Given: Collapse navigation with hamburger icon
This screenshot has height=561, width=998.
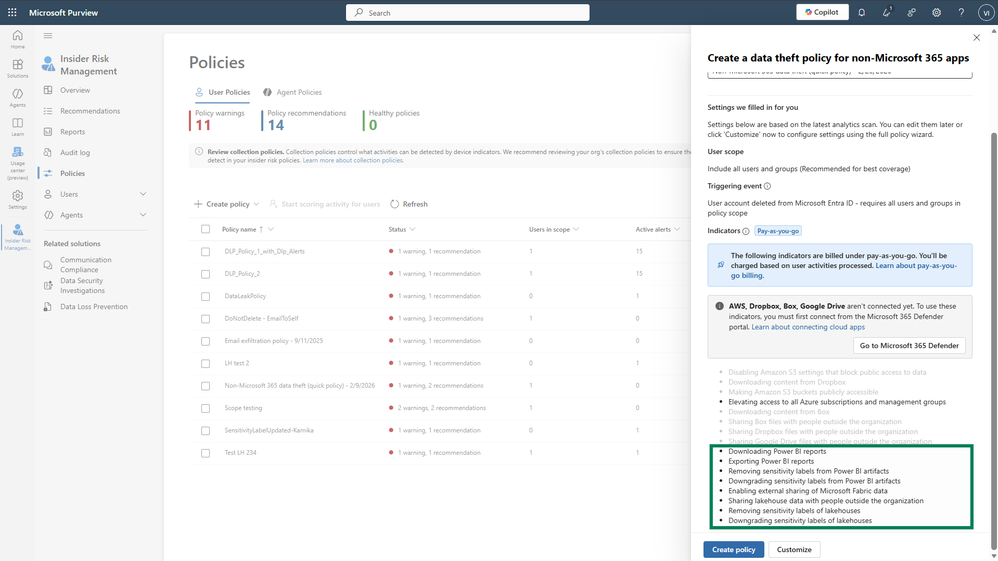Looking at the screenshot, I should 48,36.
